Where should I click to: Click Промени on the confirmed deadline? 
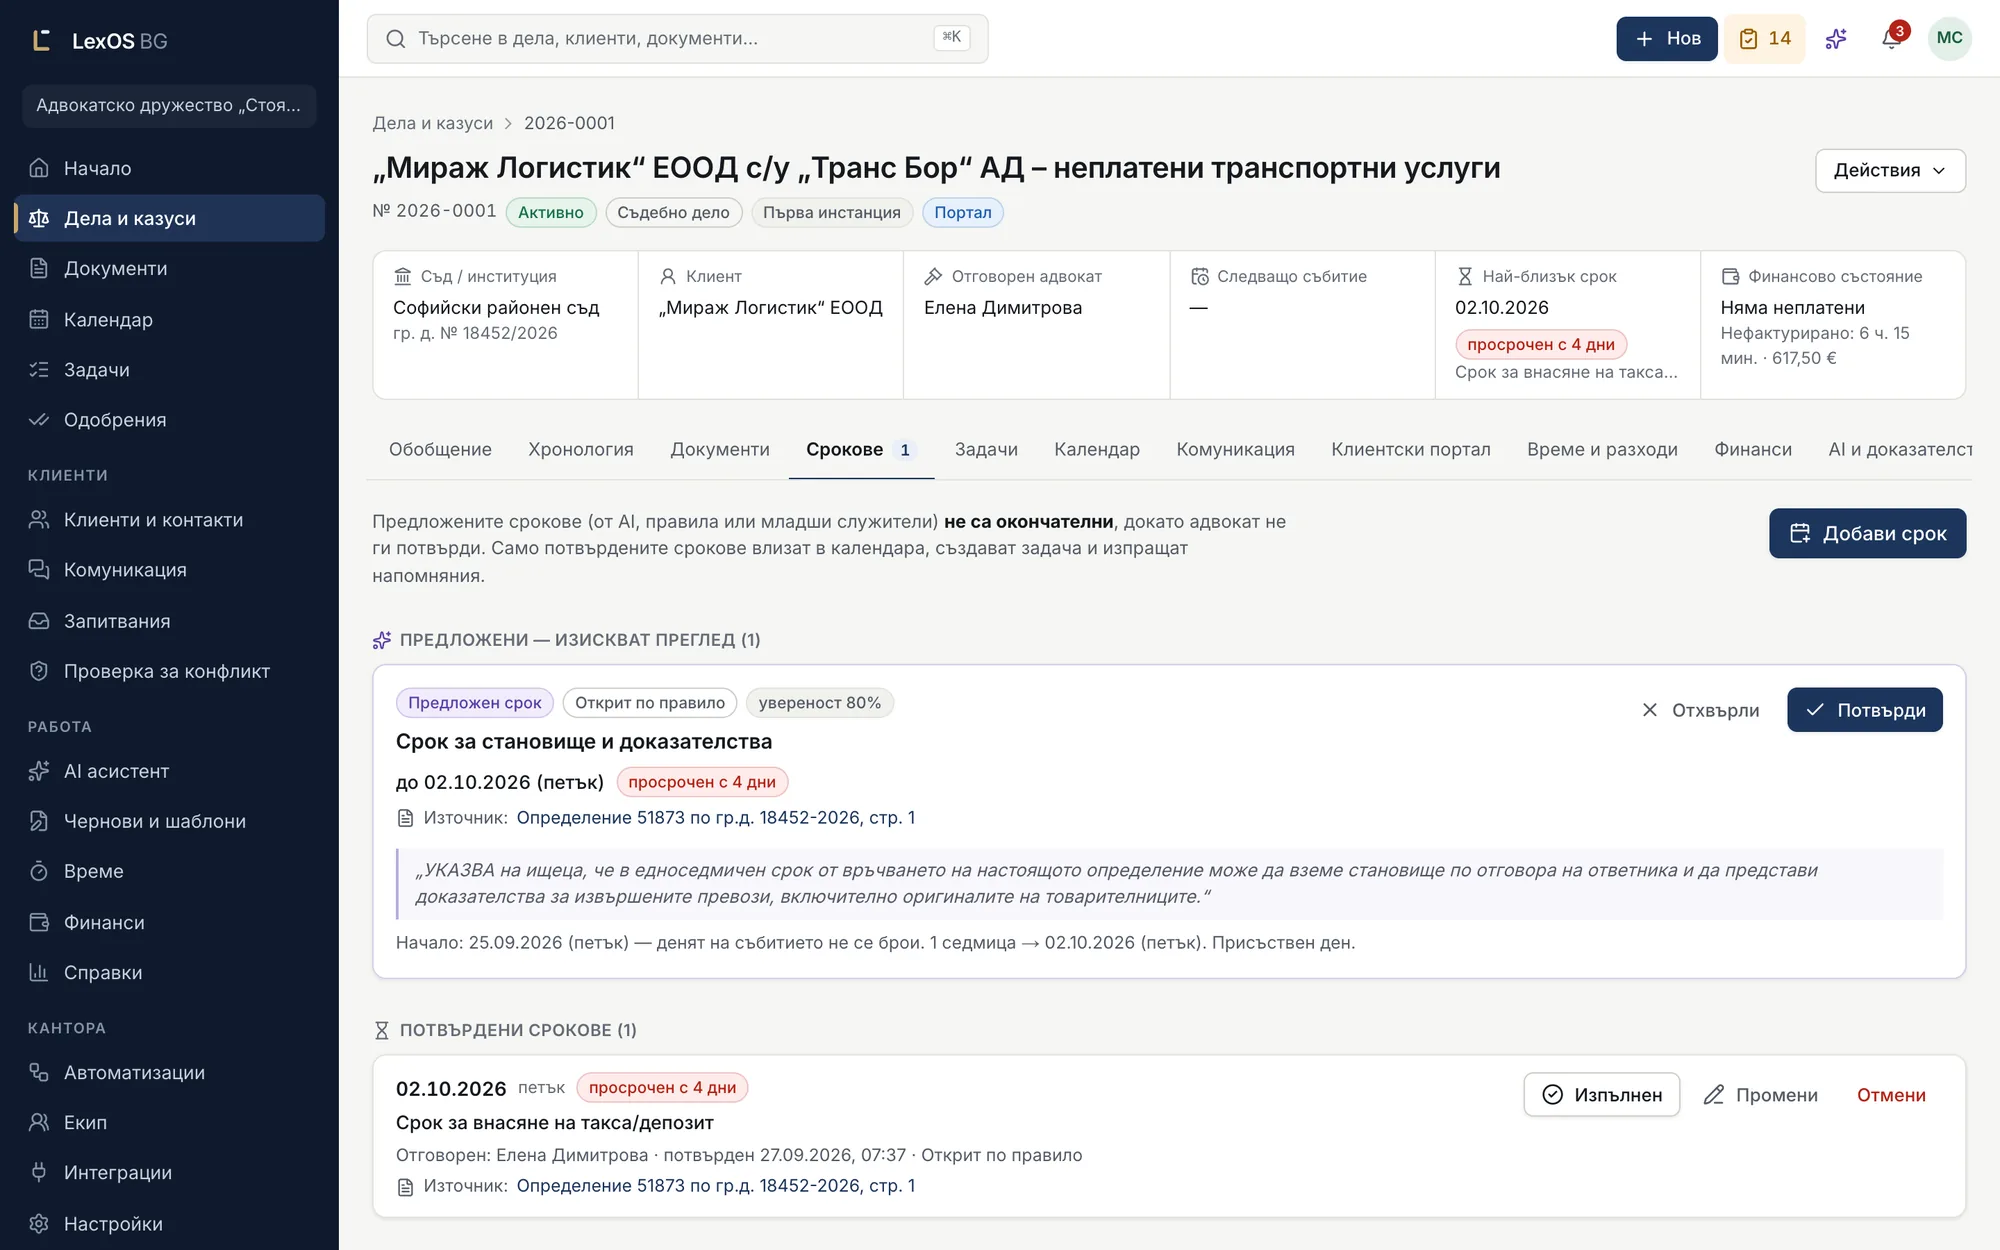[x=1760, y=1095]
